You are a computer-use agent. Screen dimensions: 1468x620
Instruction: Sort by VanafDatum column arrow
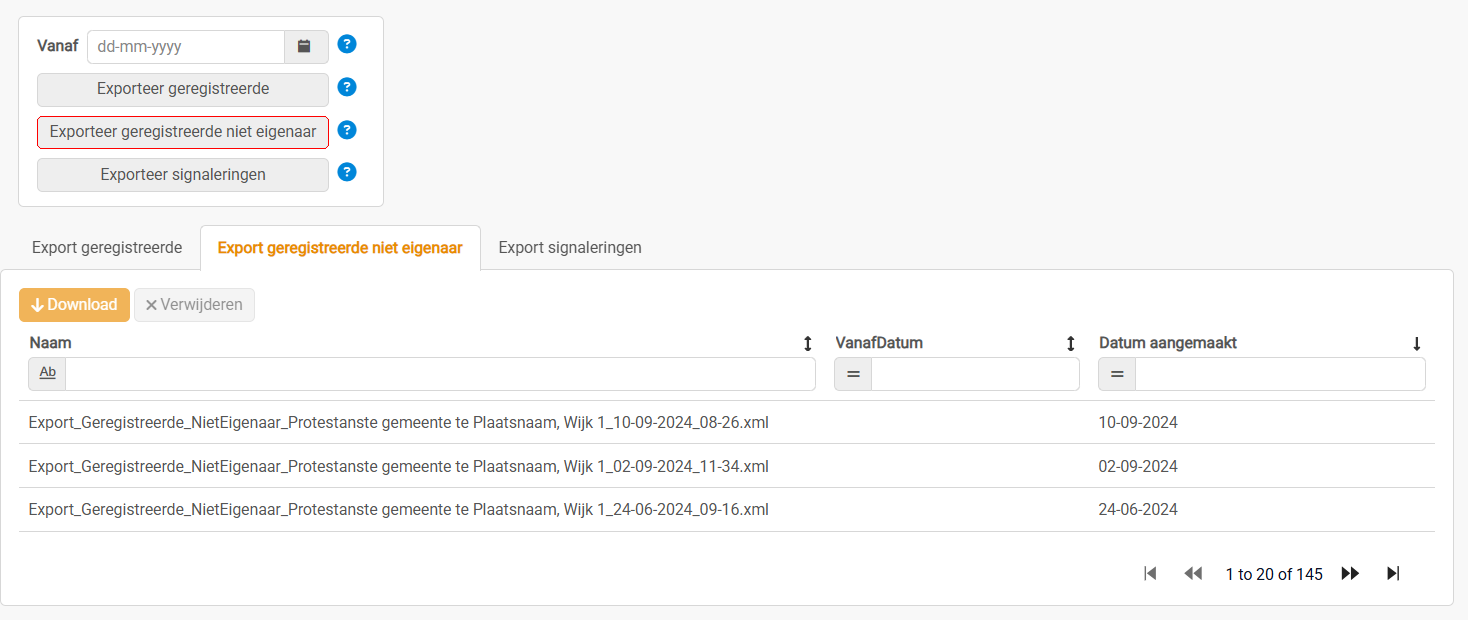(x=1071, y=344)
